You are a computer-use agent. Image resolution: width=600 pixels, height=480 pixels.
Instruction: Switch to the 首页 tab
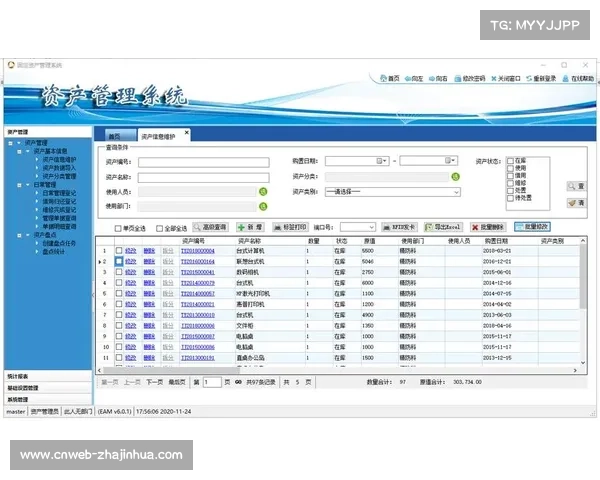click(x=113, y=135)
